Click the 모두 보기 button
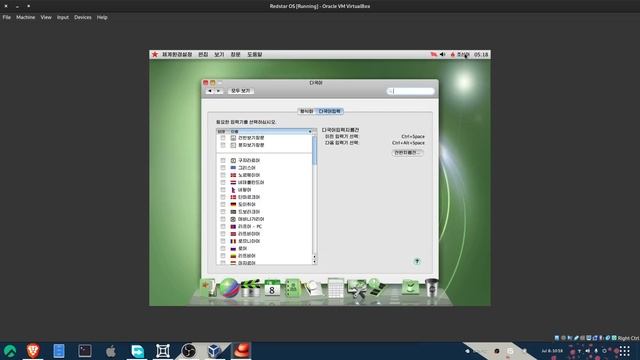 (240, 91)
